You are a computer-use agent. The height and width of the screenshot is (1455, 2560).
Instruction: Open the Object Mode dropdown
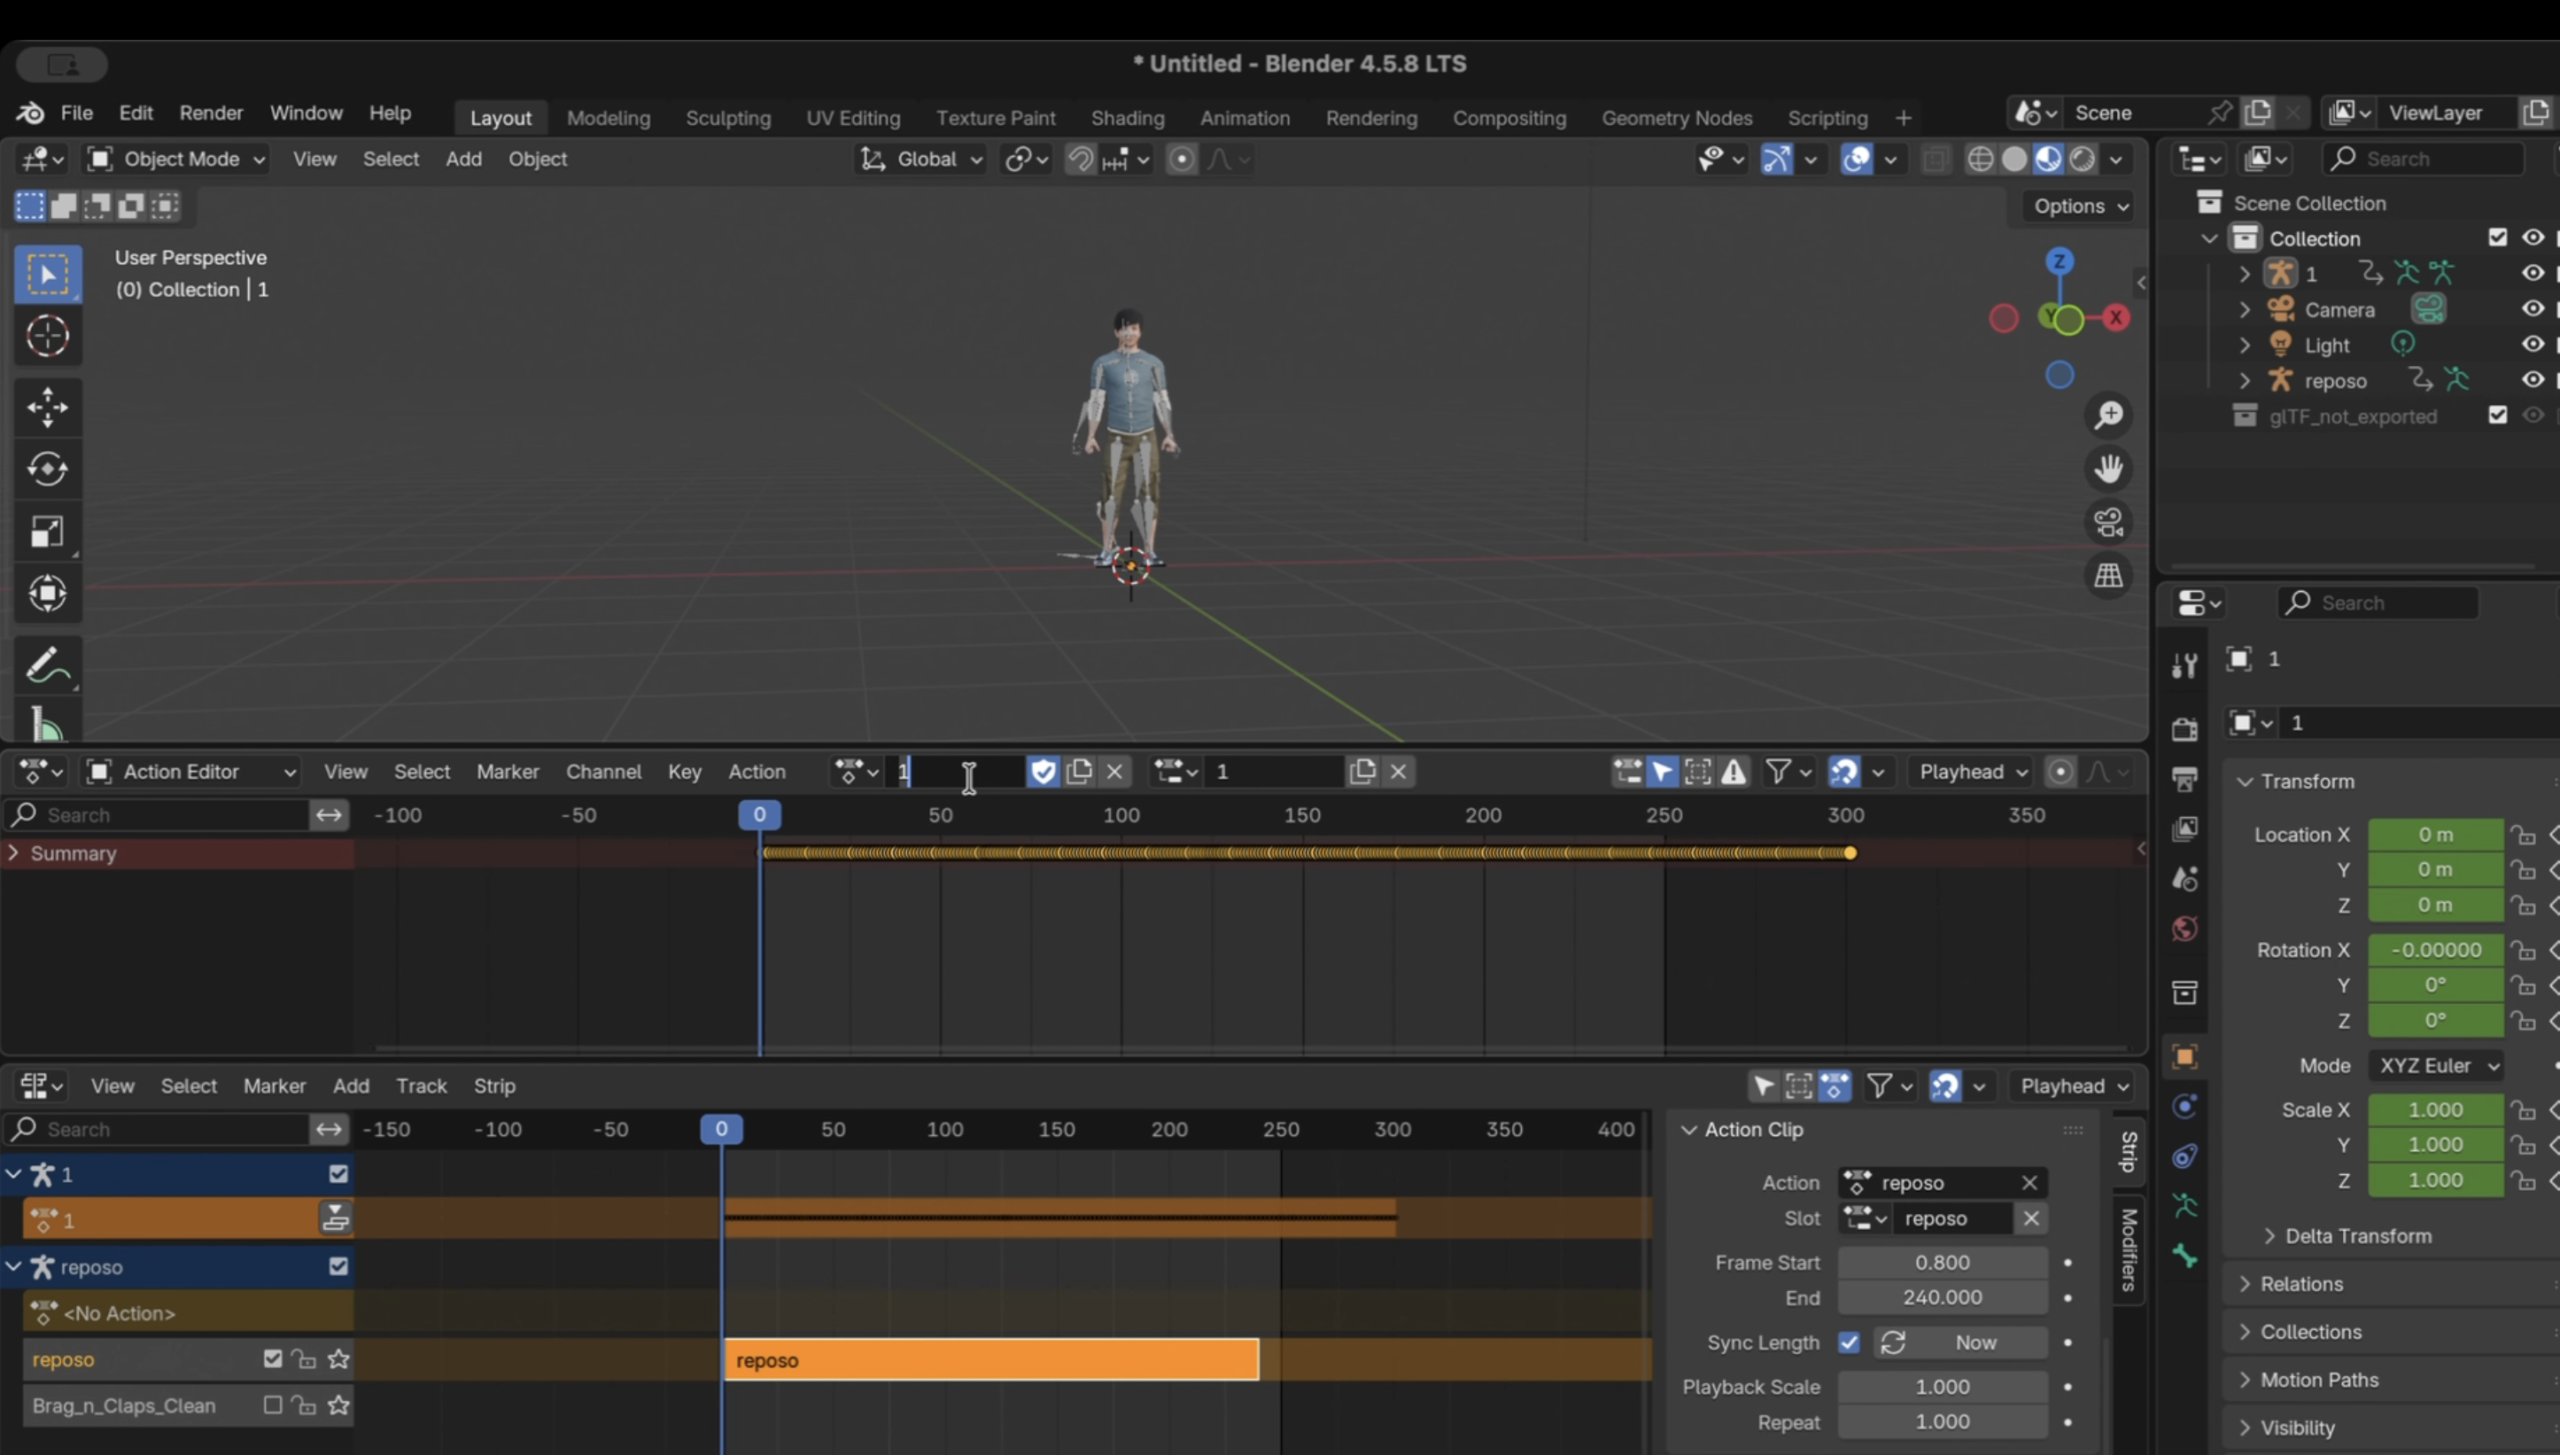(x=178, y=159)
